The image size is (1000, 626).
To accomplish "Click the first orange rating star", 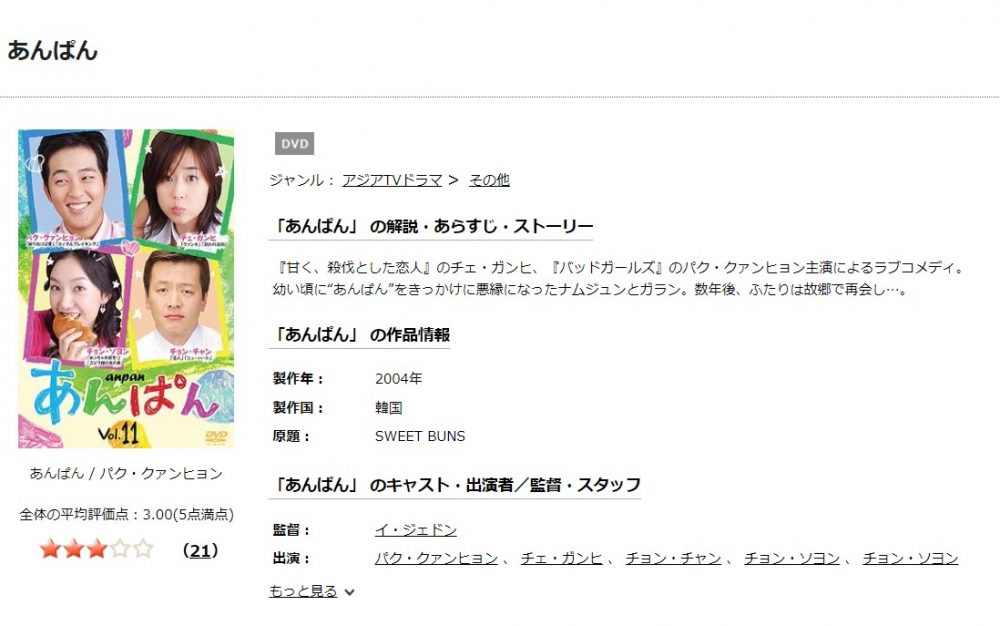I will pyautogui.click(x=50, y=549).
